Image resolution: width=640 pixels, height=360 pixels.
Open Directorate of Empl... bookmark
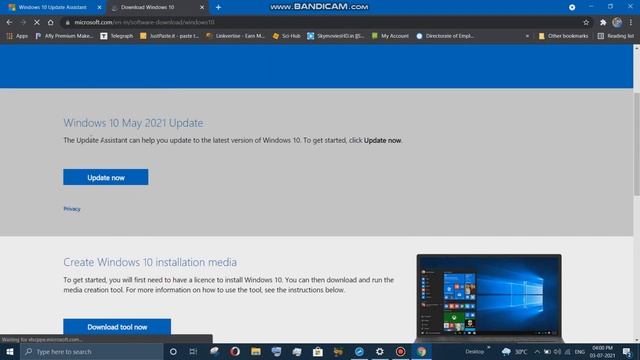[445, 36]
